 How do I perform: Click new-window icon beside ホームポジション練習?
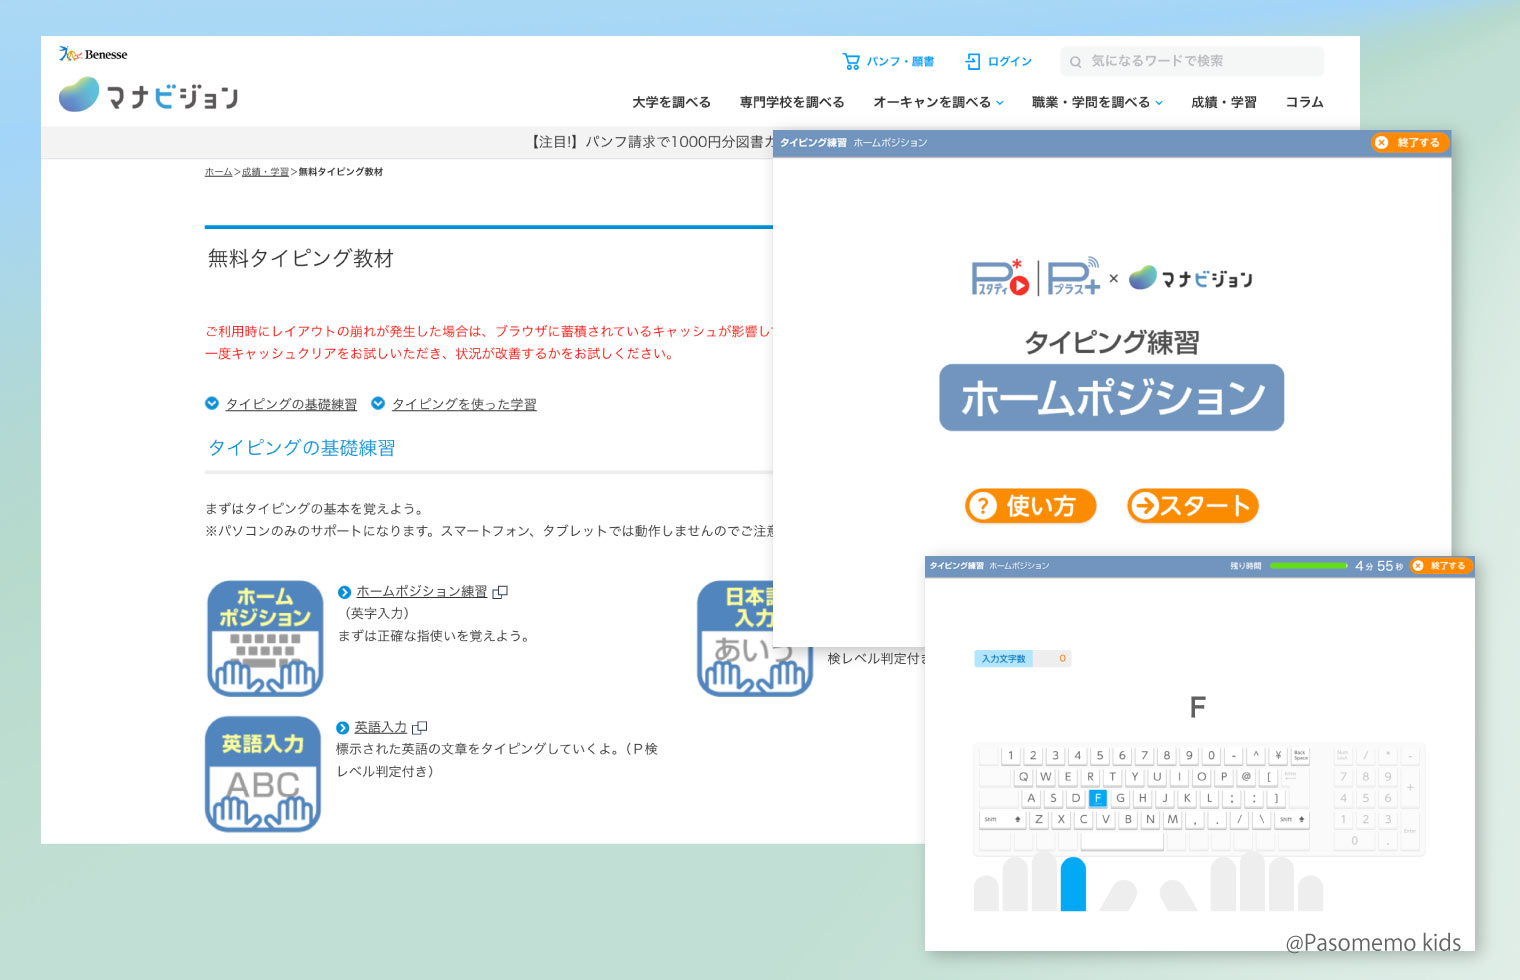(x=500, y=592)
